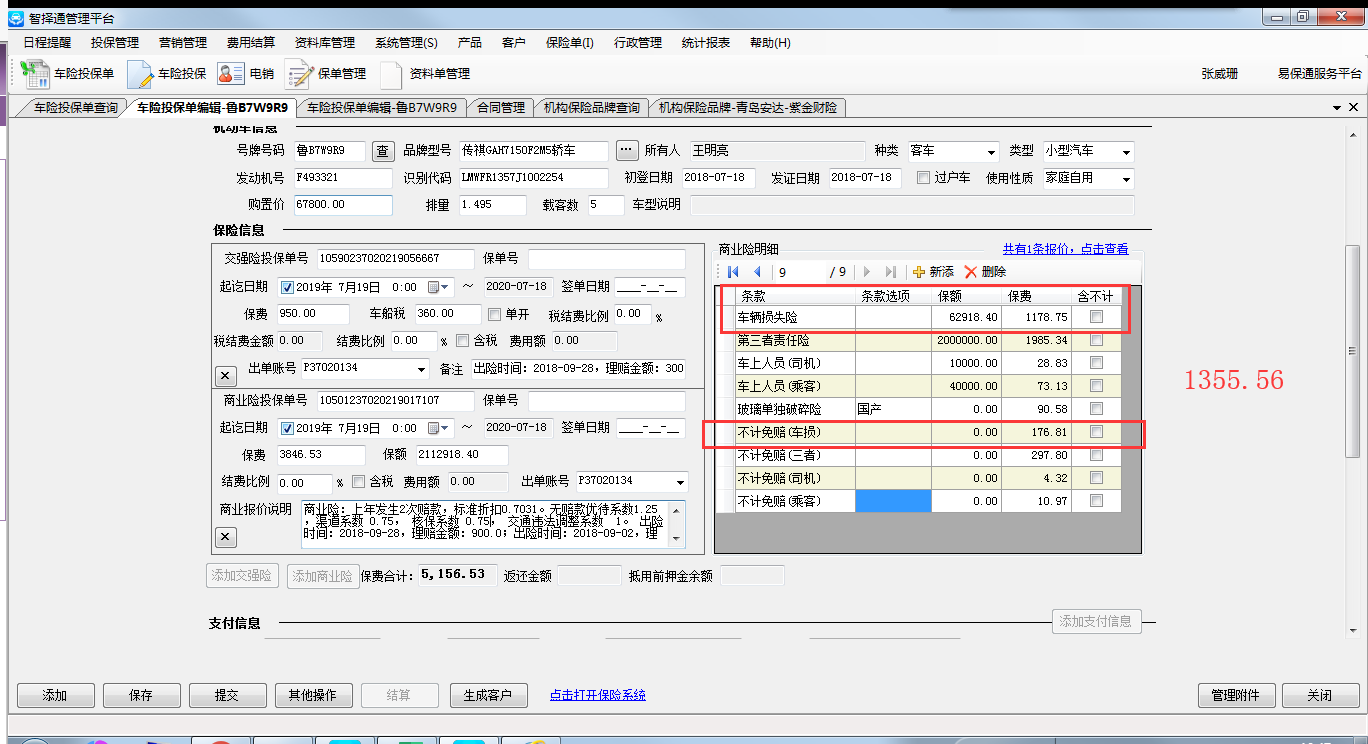This screenshot has height=744, width=1368.
Task: Go to first record in 商业险明细
Action: pos(733,272)
